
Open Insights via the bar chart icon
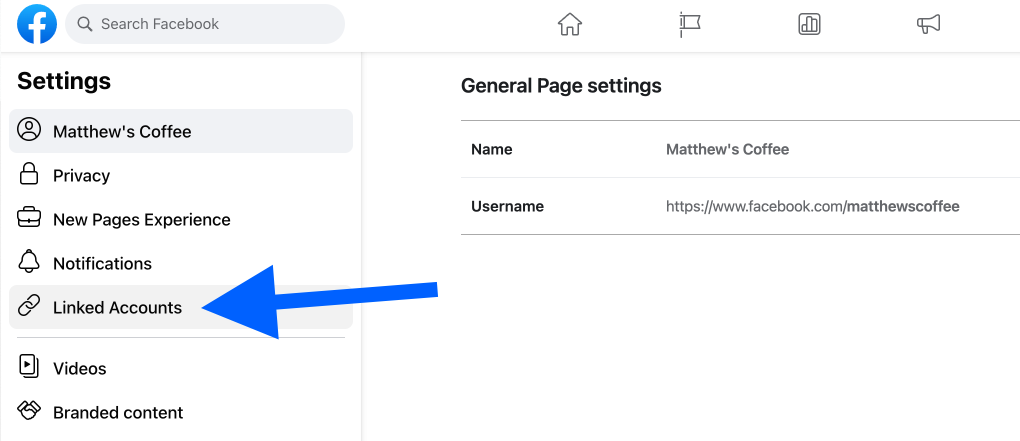[809, 25]
